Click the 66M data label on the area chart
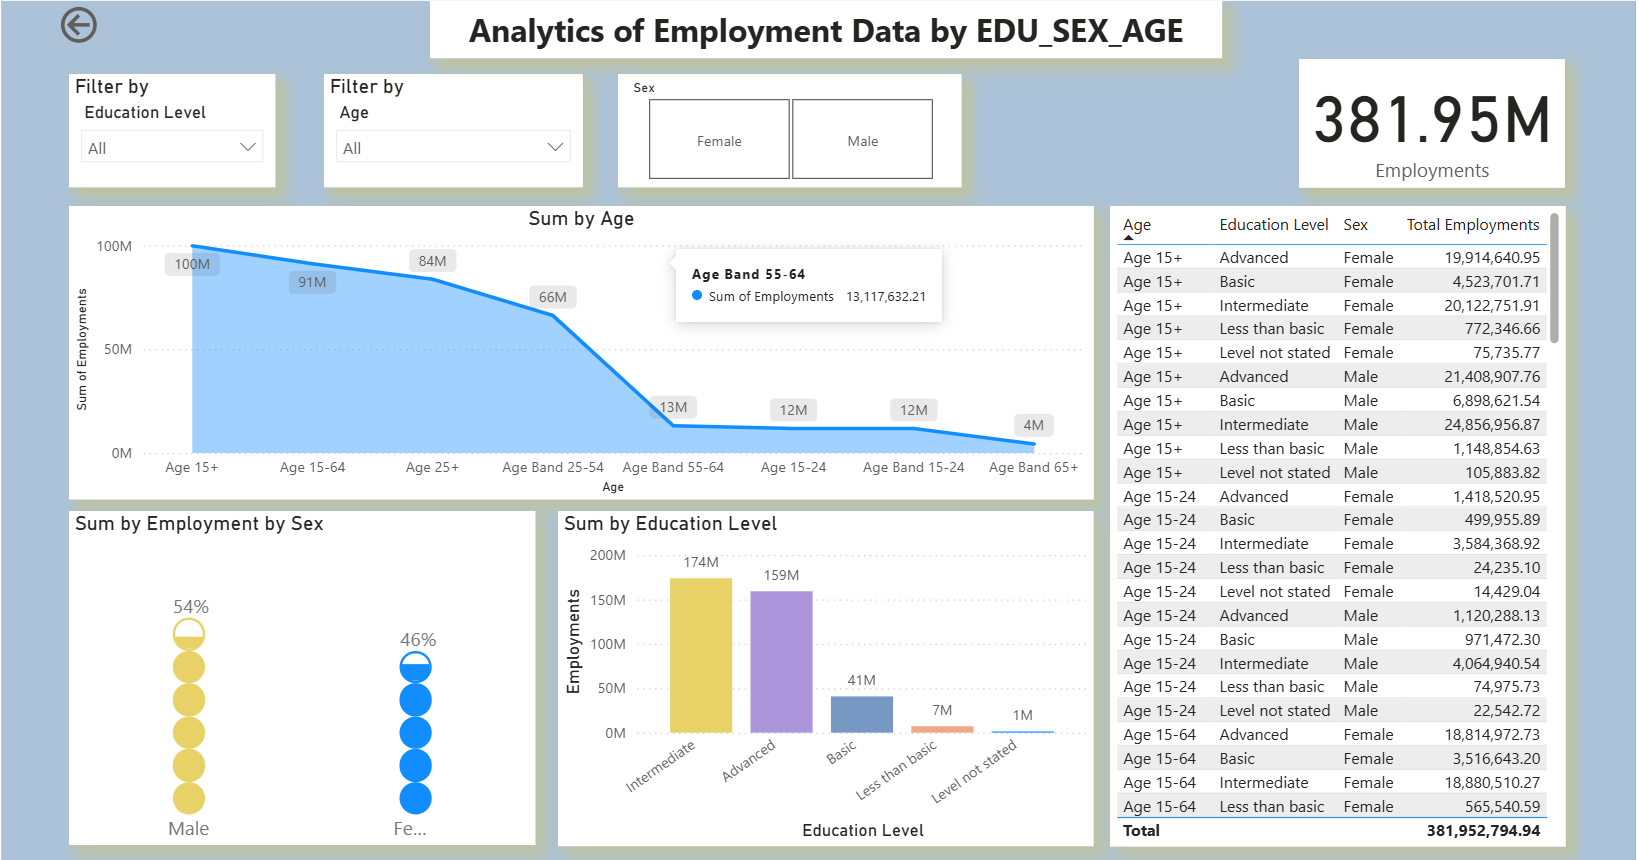1638x860 pixels. pyautogui.click(x=552, y=297)
